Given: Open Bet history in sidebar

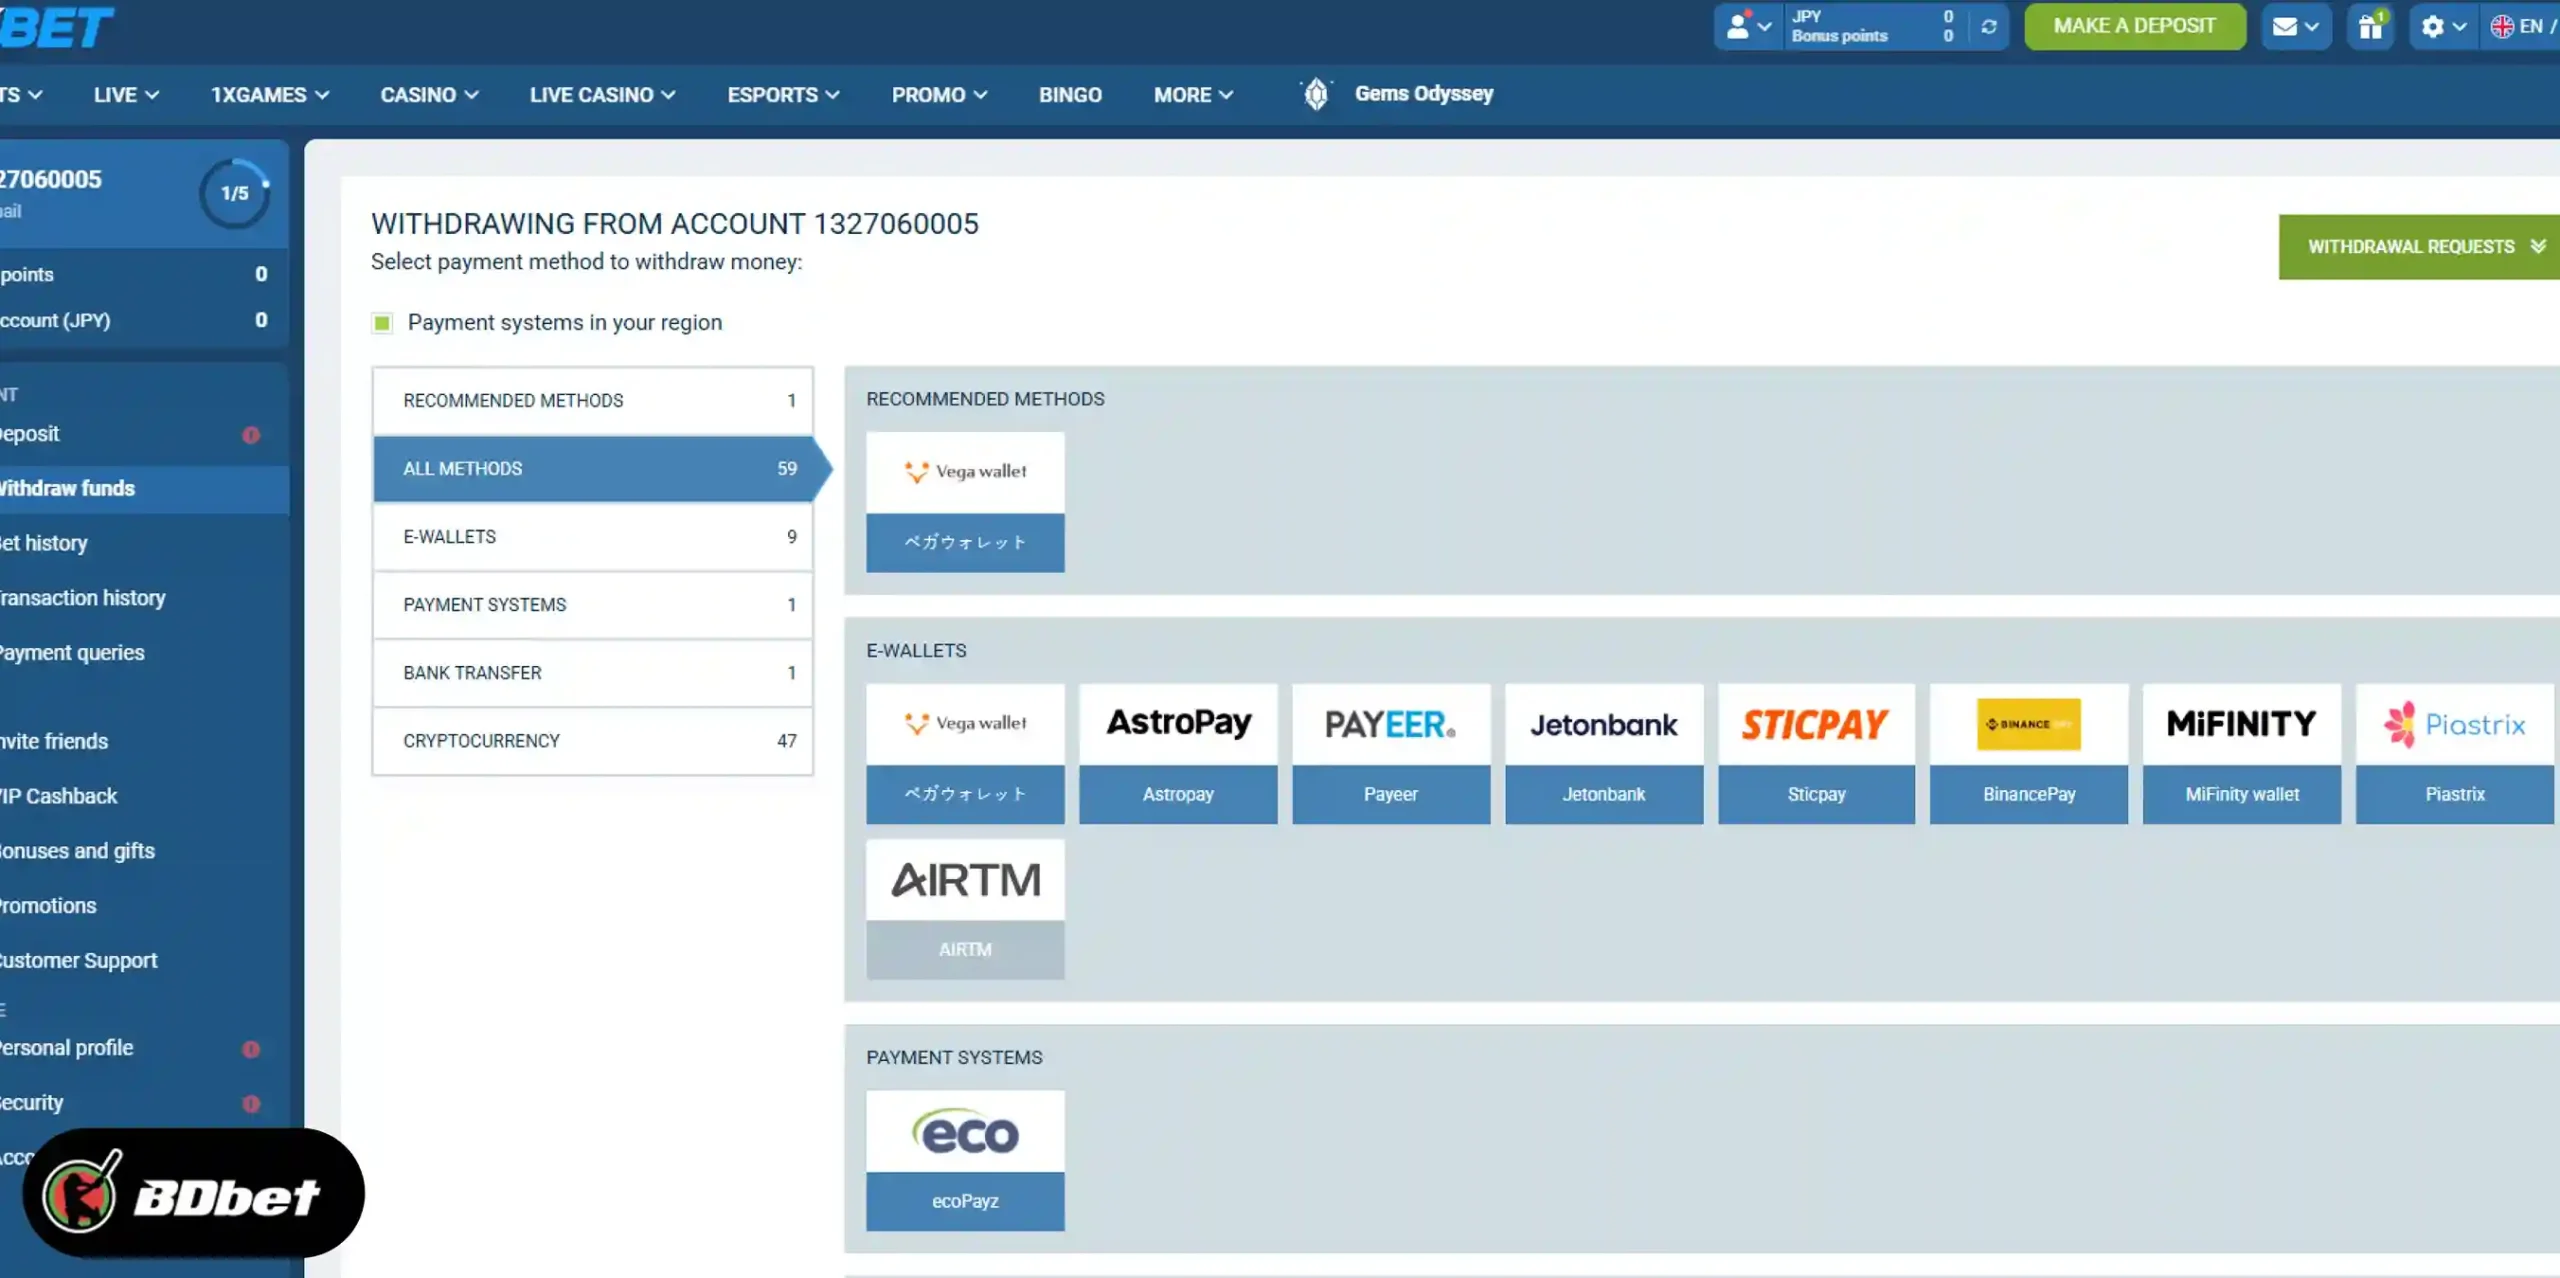Looking at the screenshot, I should (44, 543).
